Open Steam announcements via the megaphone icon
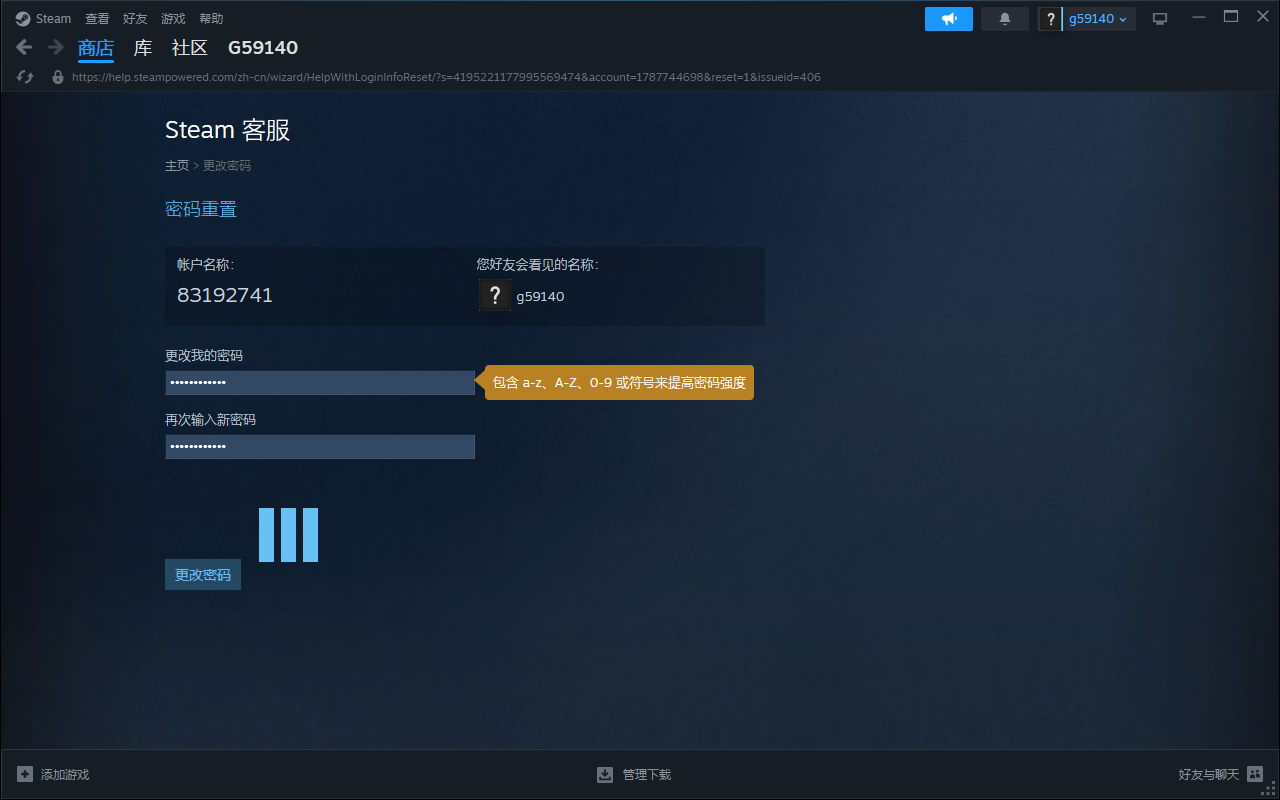 tap(948, 18)
